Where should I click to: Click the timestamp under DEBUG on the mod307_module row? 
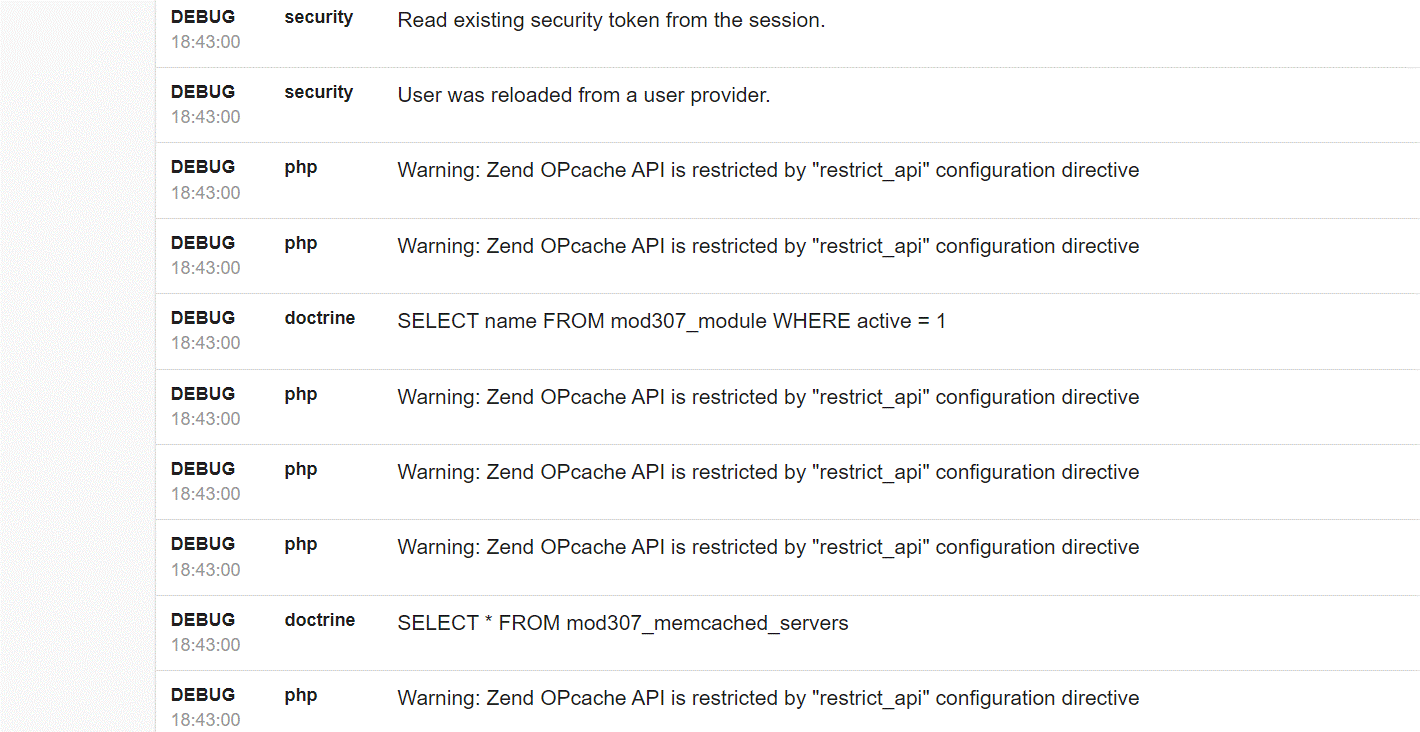coord(205,343)
